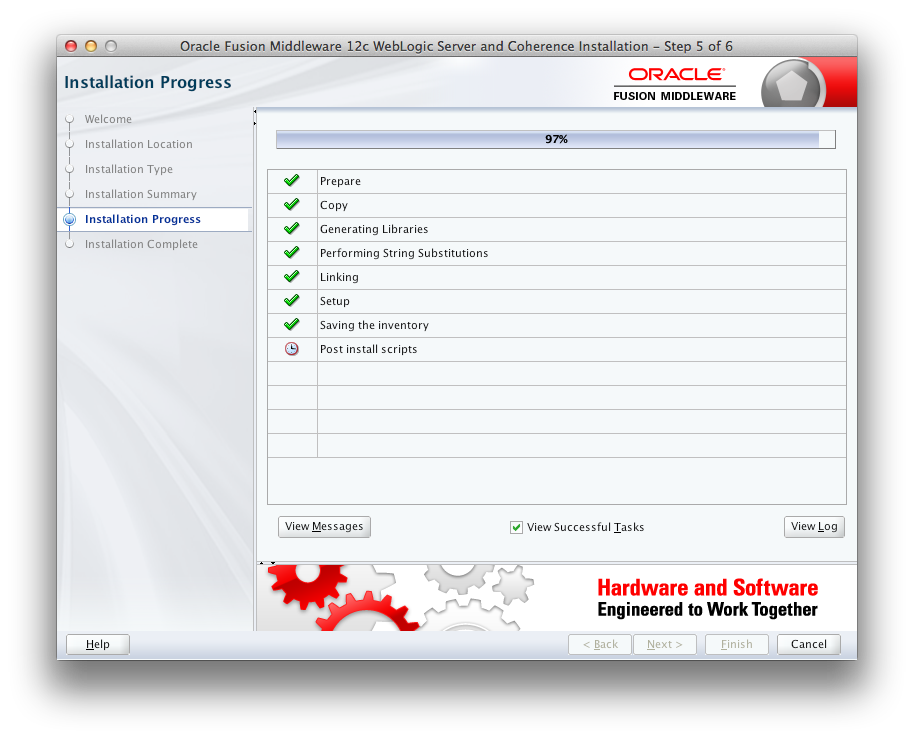Toggle the View Successful Tasks checkbox
This screenshot has height=739, width=914.
[x=516, y=527]
